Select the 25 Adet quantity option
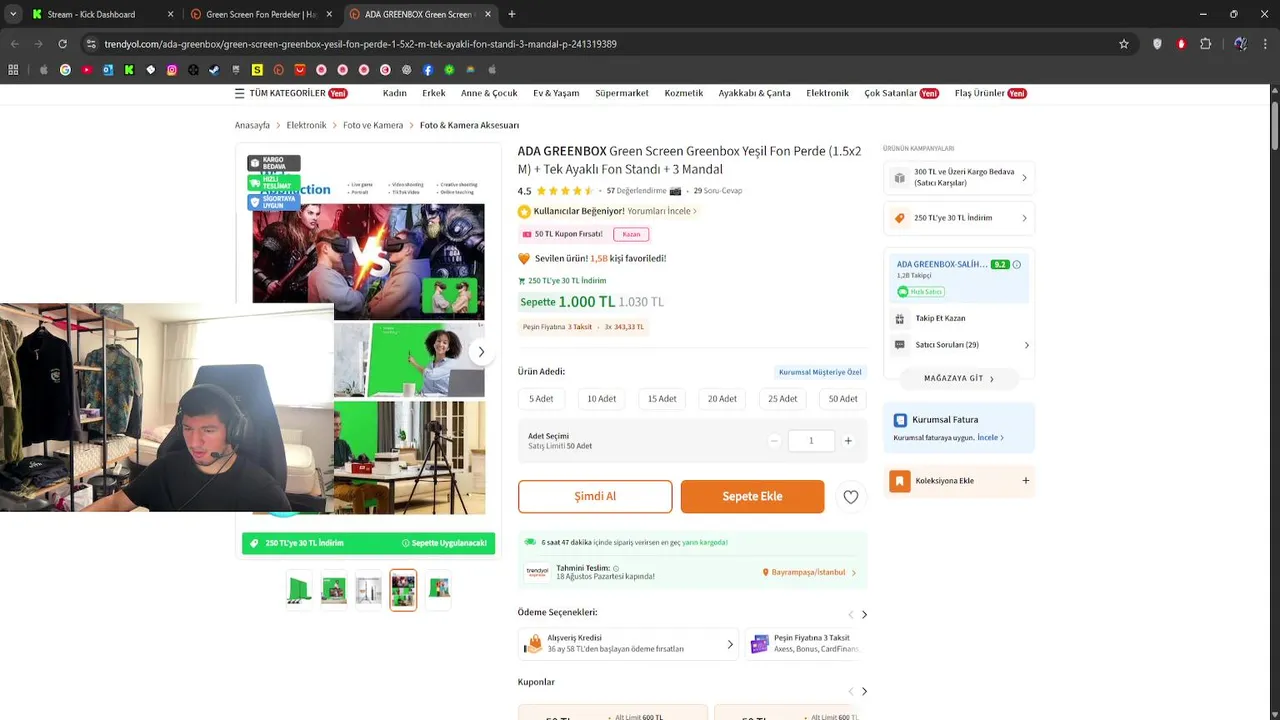Viewport: 1280px width, 720px height. [x=782, y=399]
